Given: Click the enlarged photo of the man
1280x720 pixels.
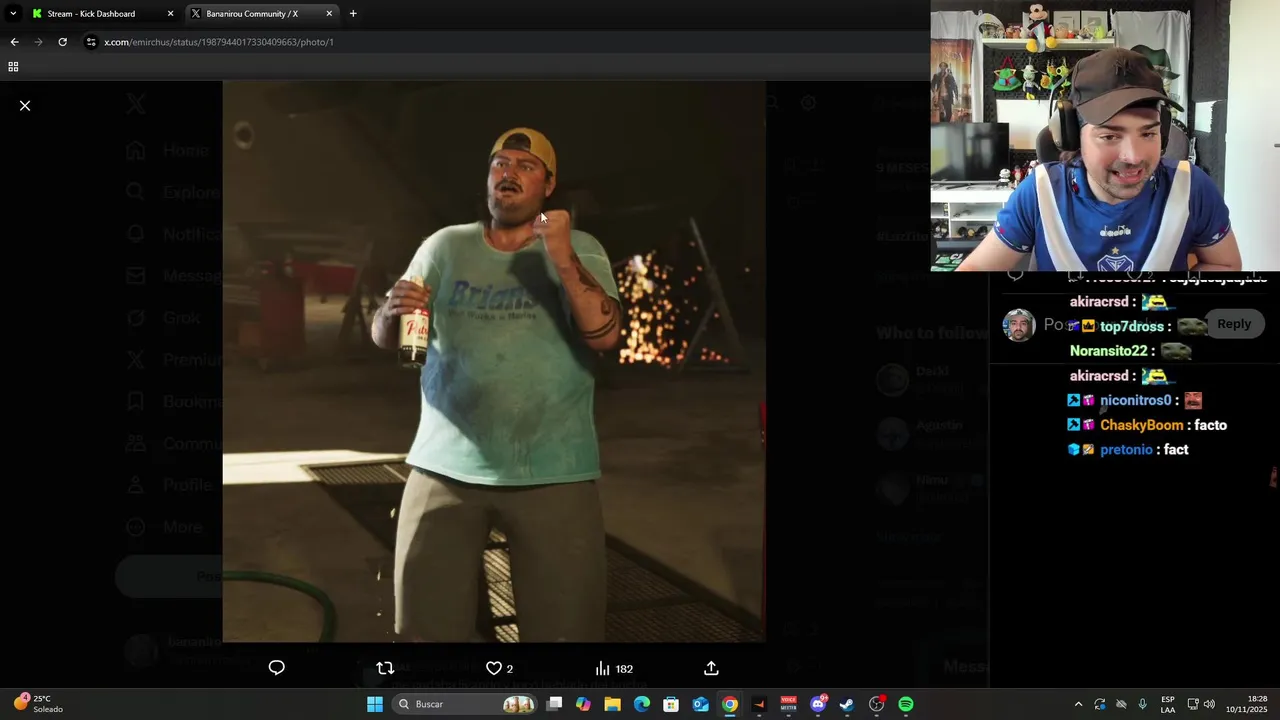Looking at the screenshot, I should coord(494,361).
